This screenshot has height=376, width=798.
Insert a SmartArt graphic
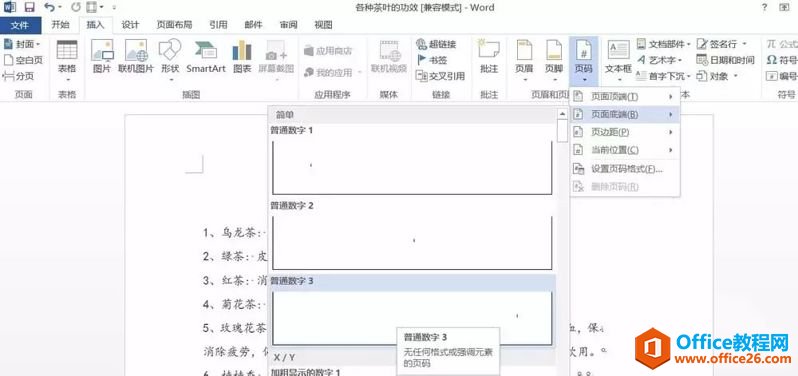point(206,57)
